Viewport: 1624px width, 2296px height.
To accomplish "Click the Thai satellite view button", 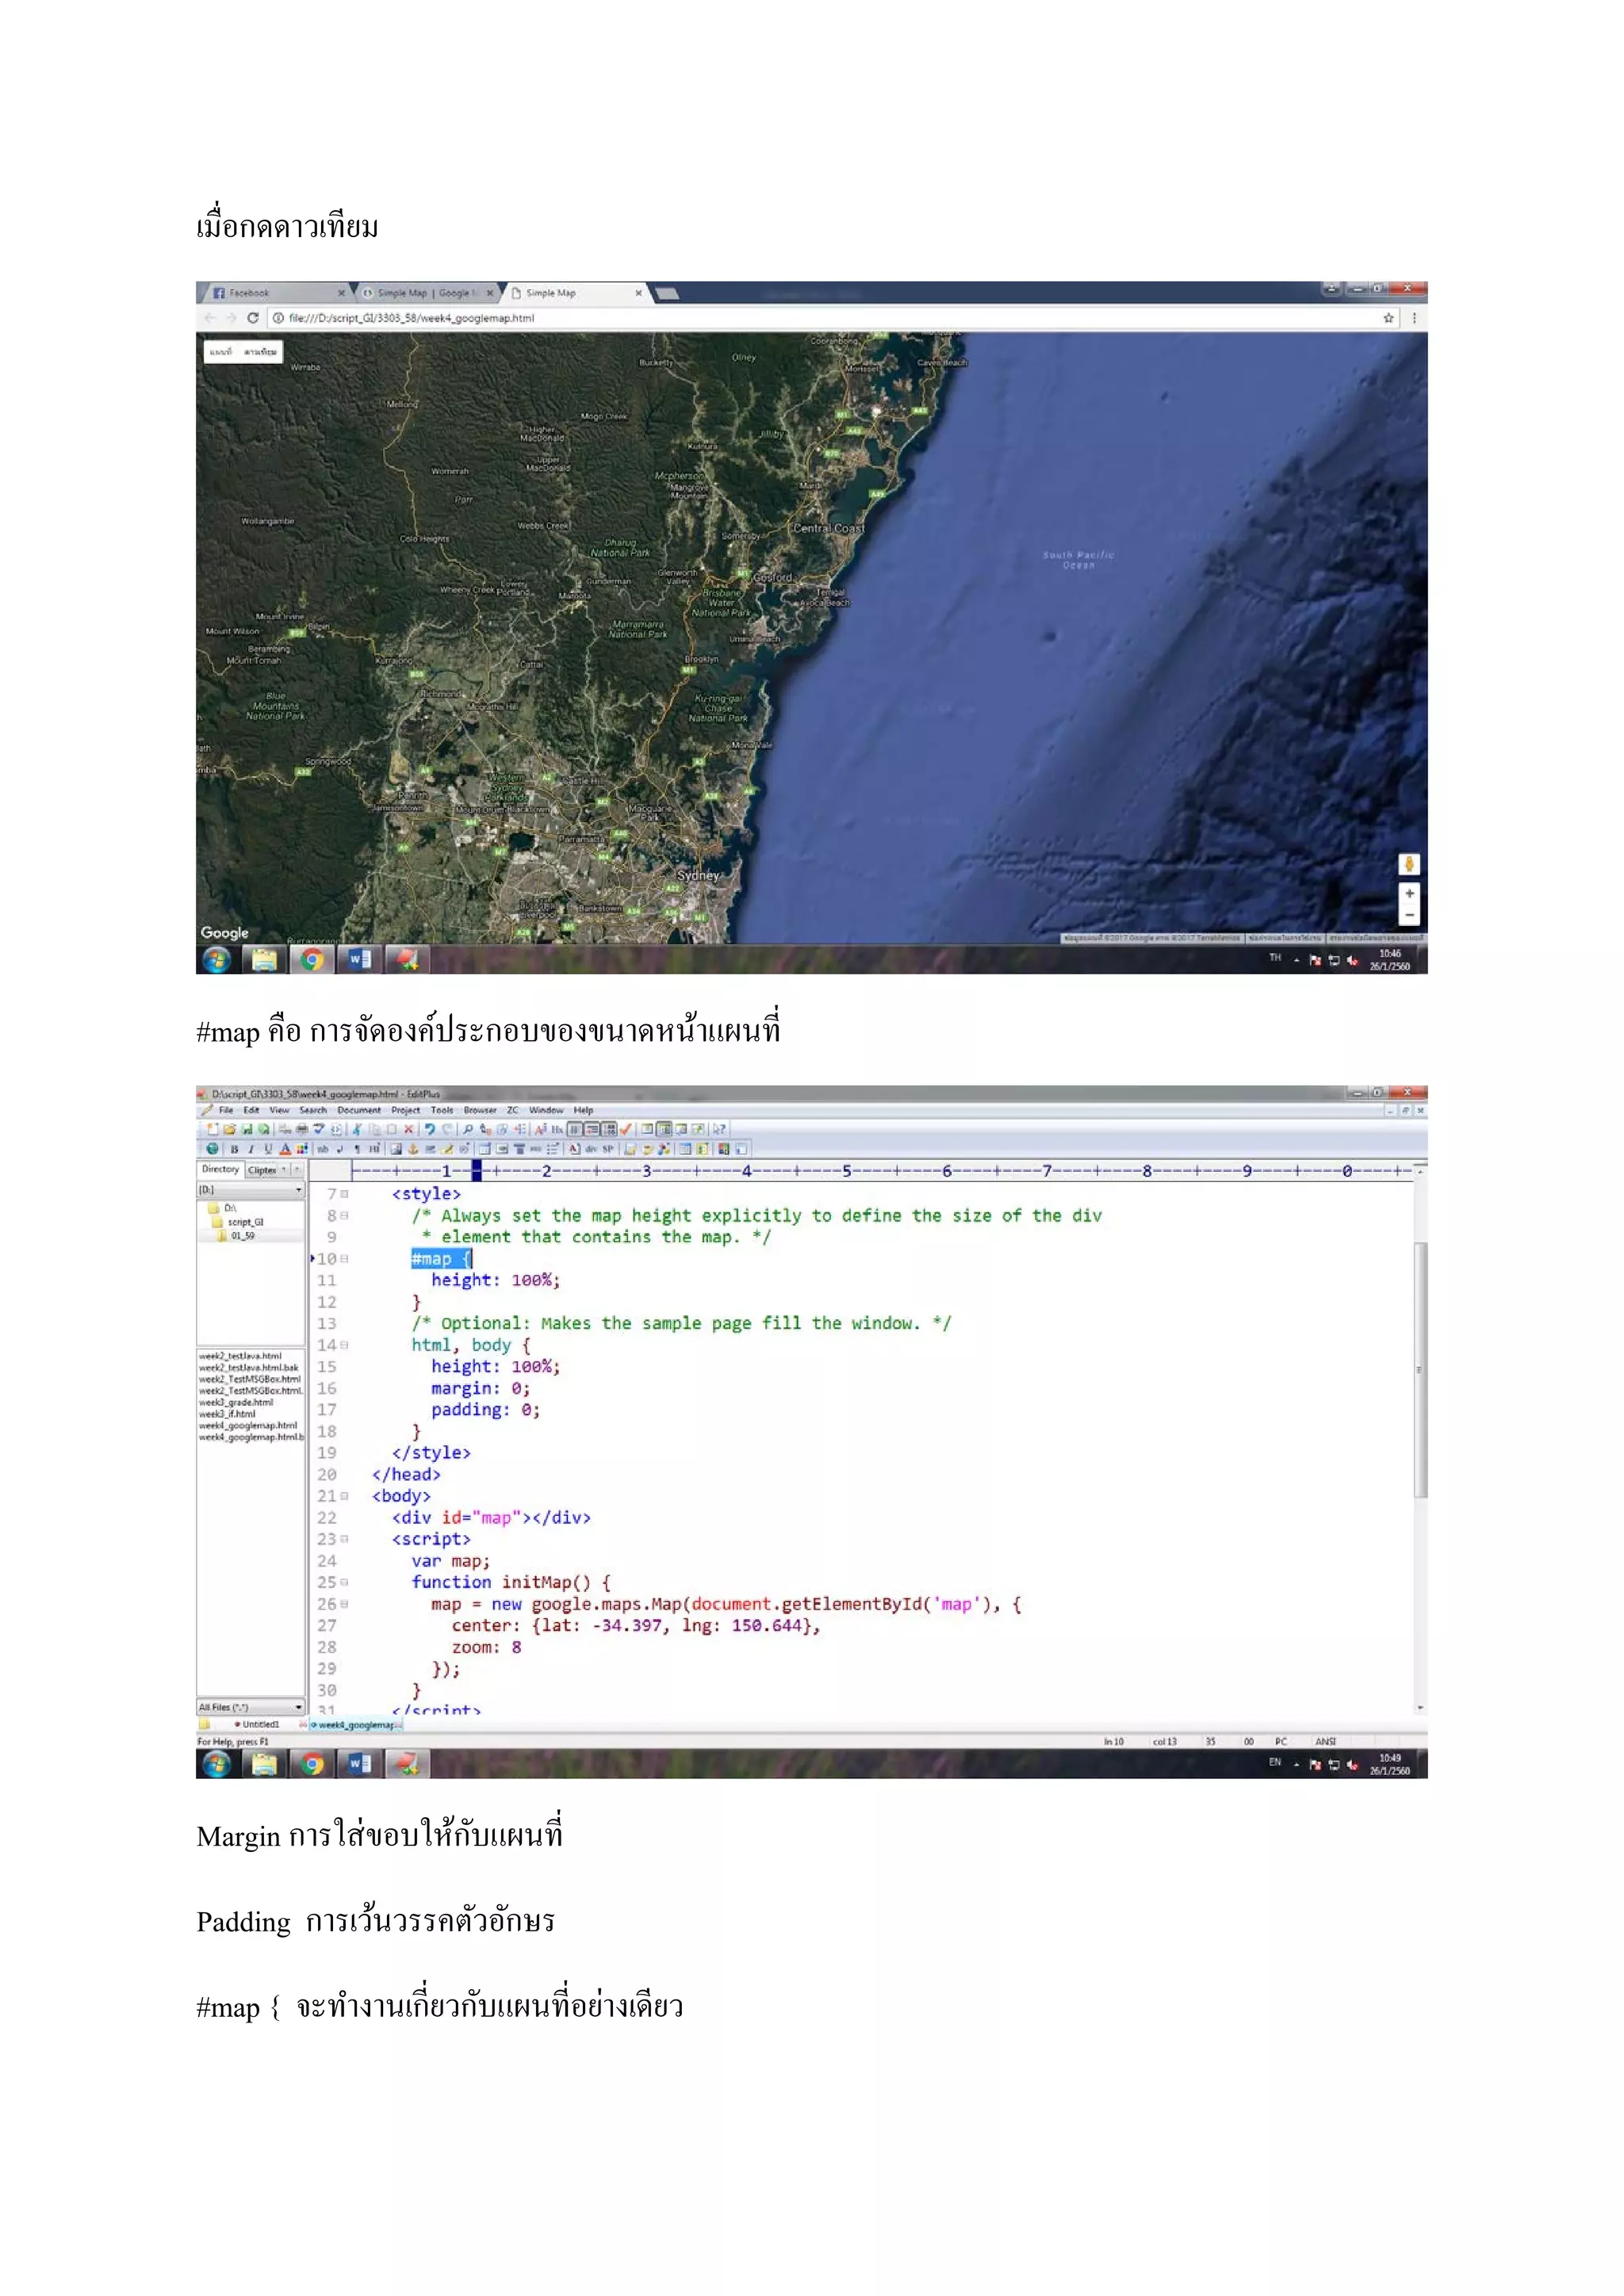I will click(260, 352).
